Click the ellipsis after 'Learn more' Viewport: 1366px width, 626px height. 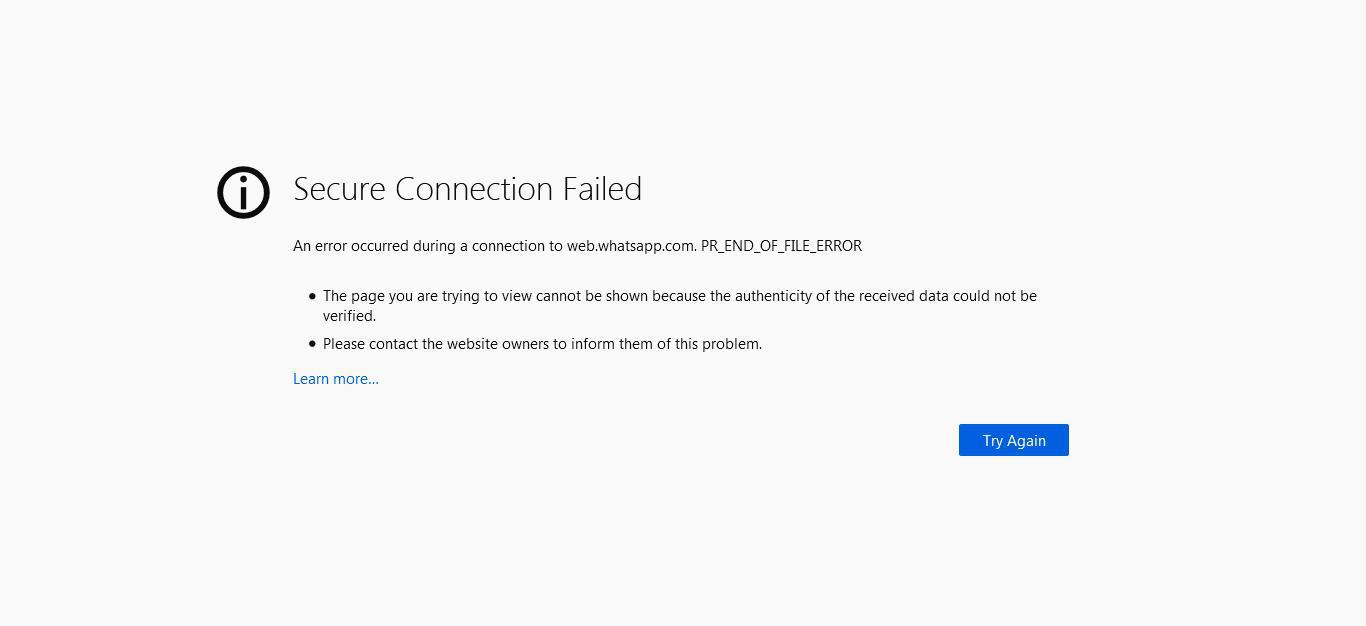pyautogui.click(x=373, y=379)
